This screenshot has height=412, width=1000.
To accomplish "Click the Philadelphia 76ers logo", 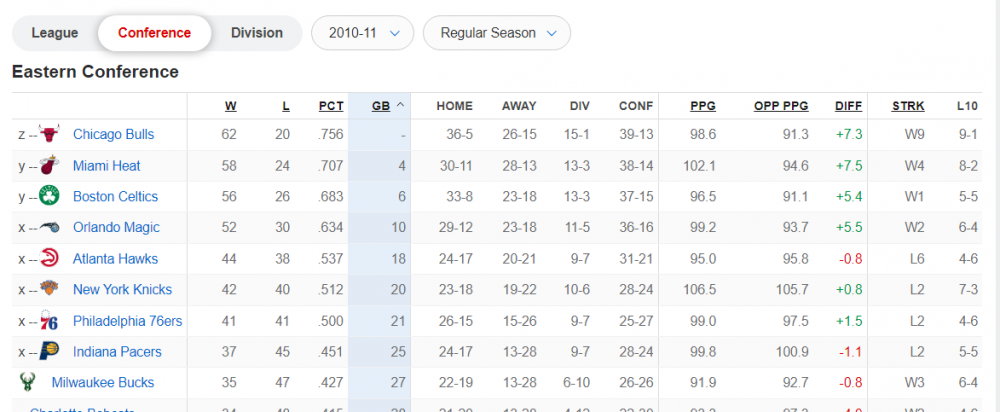I will 50,321.
